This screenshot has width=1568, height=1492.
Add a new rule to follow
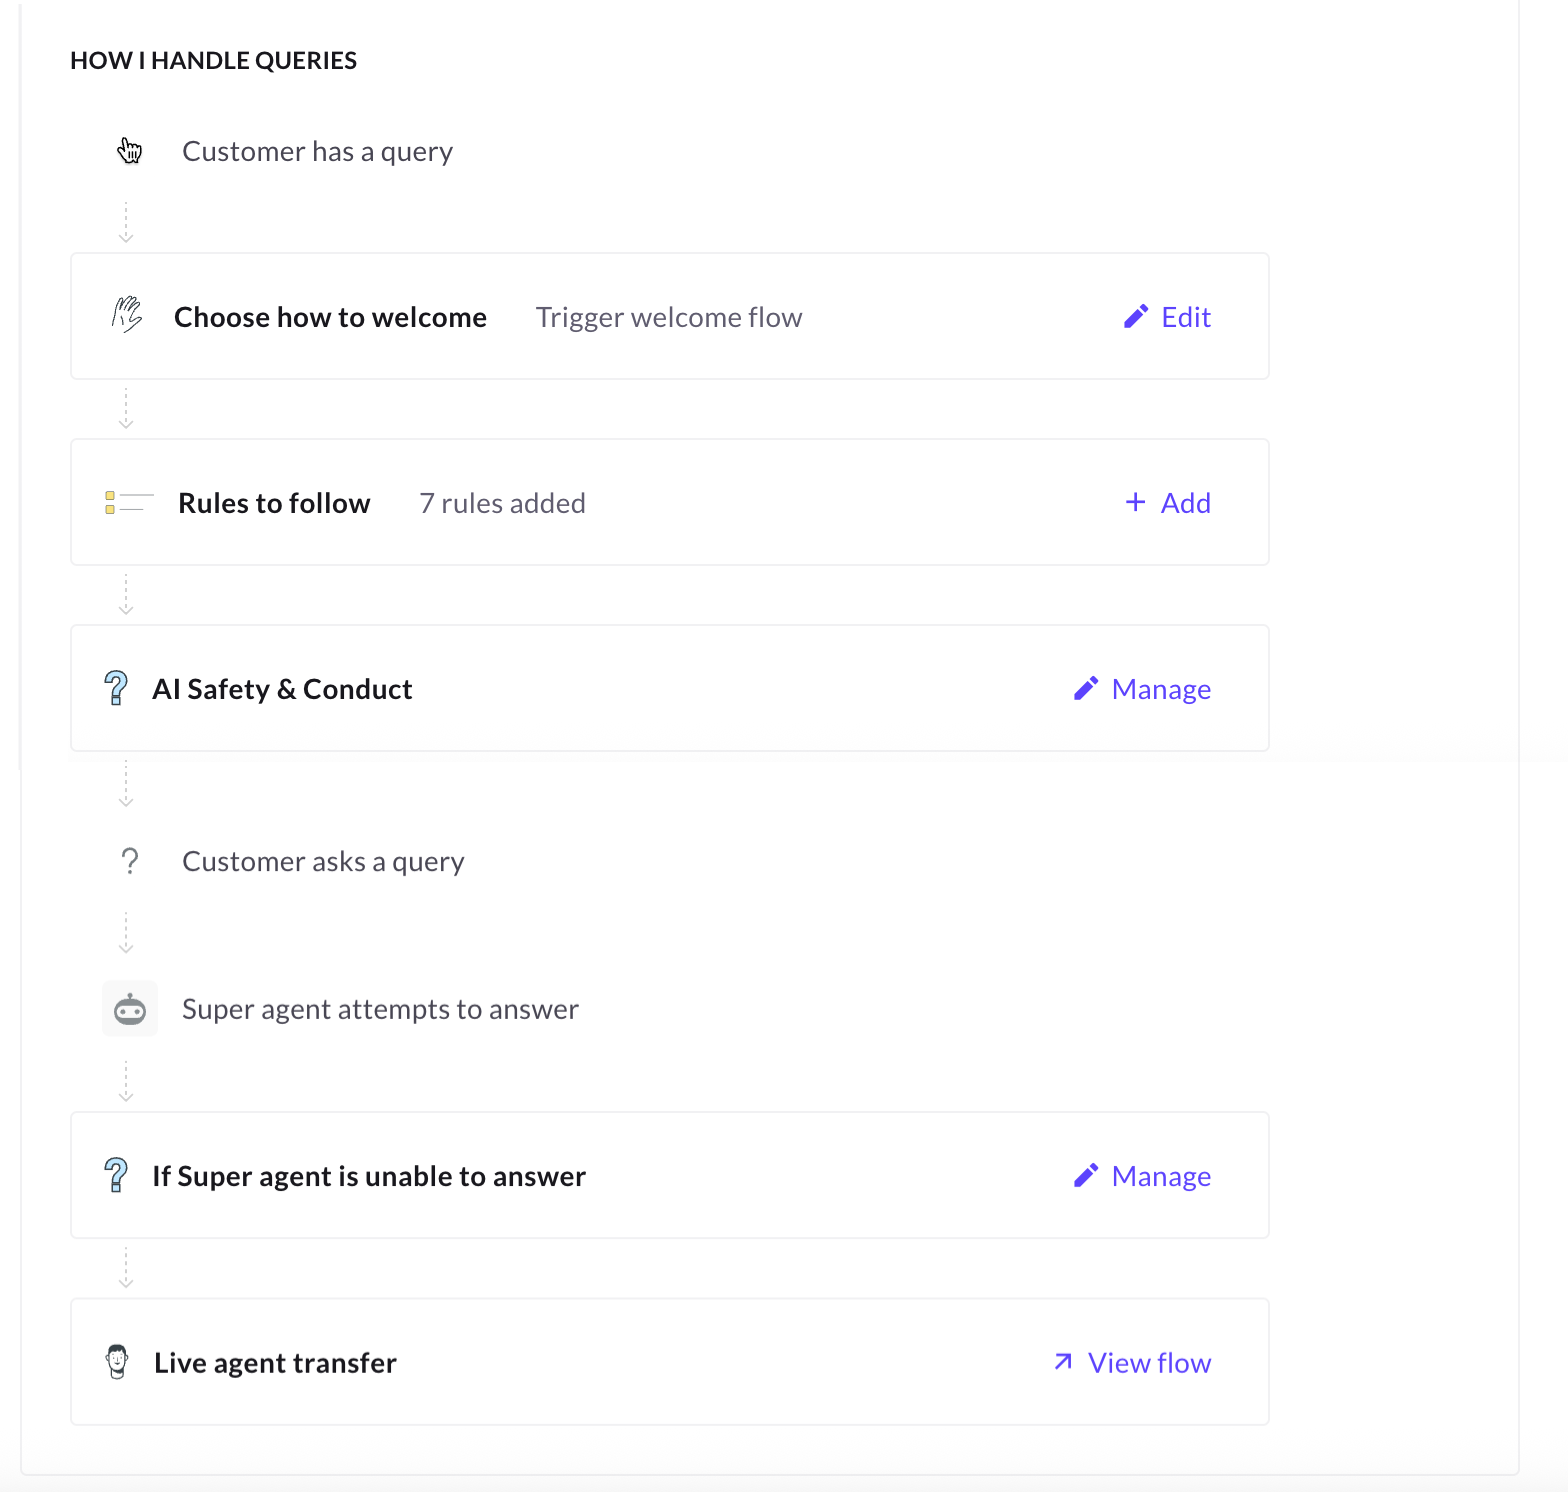(x=1168, y=503)
